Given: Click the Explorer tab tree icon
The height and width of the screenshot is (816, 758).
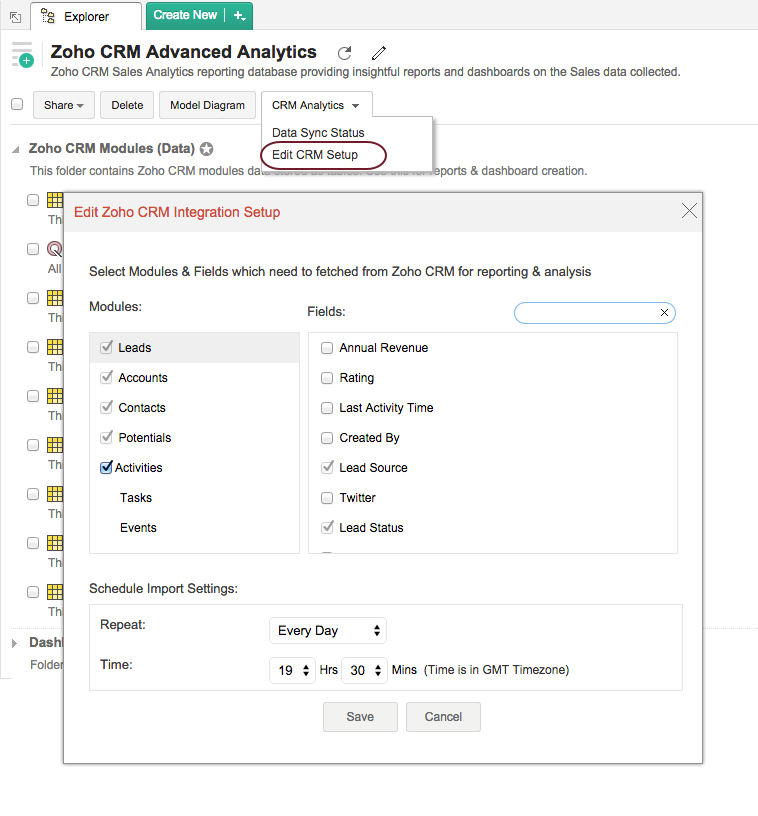Looking at the screenshot, I should pyautogui.click(x=48, y=16).
